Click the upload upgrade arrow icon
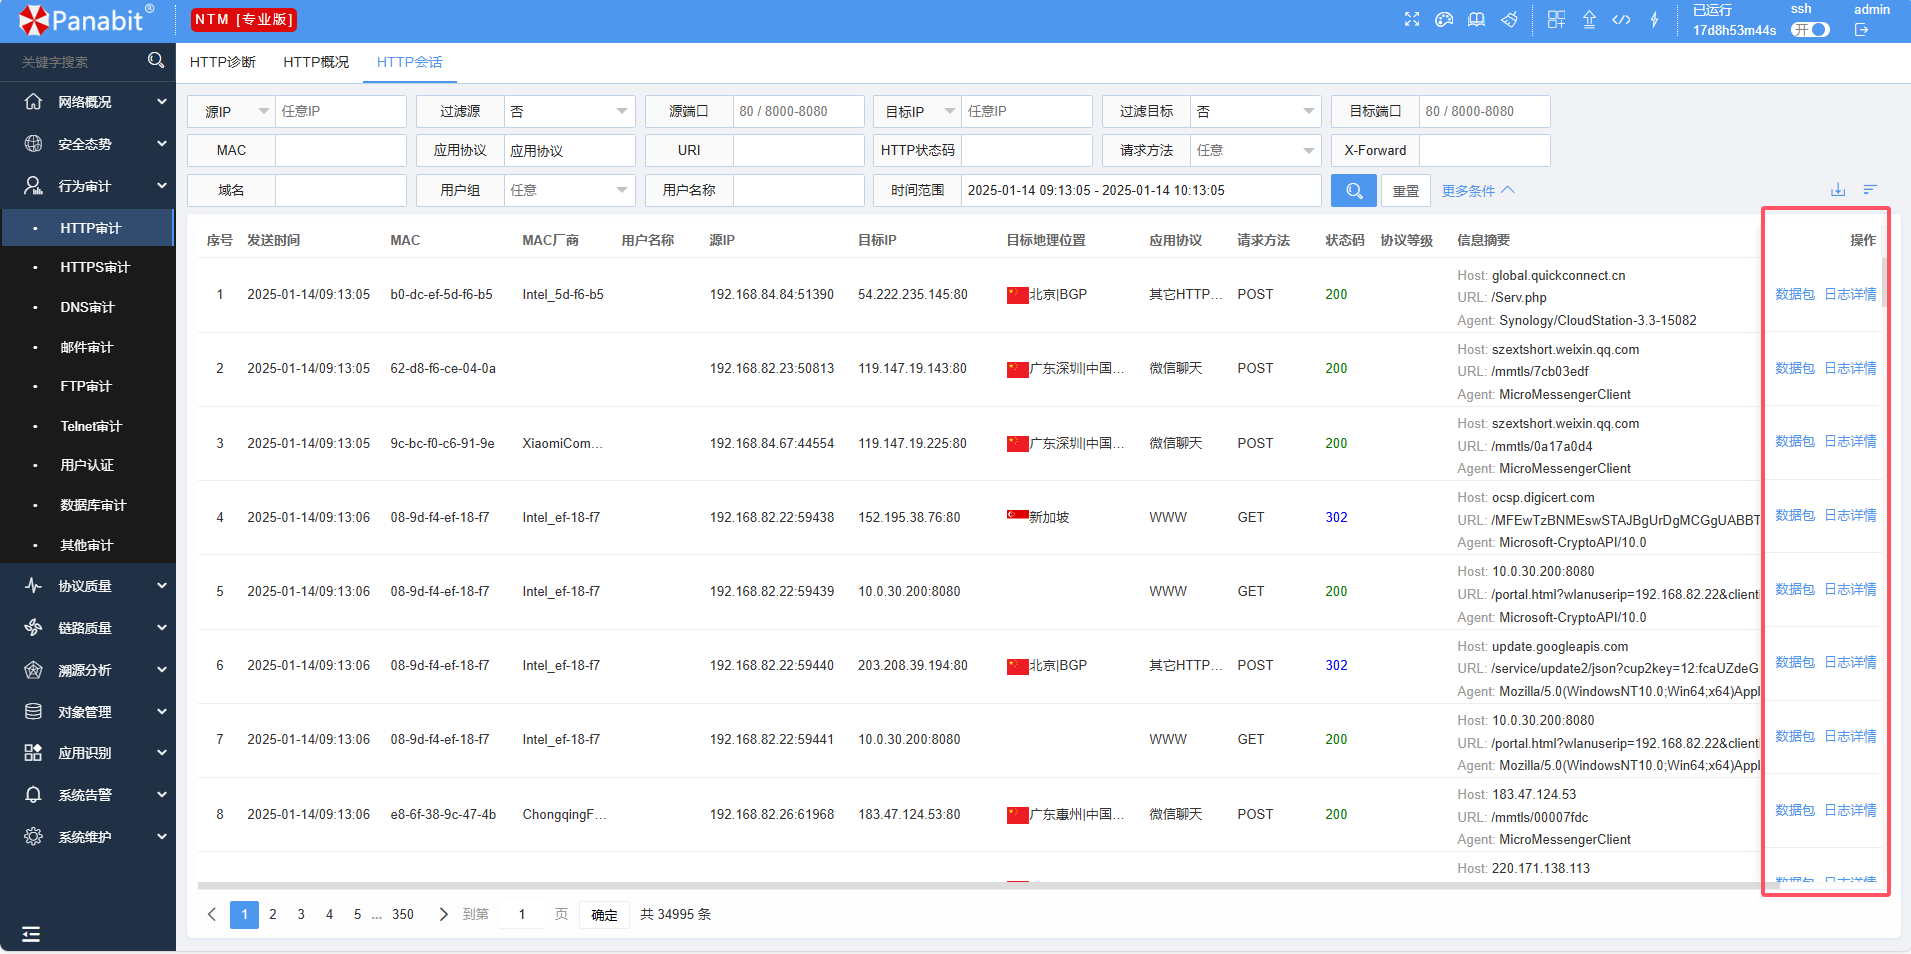 (1589, 20)
